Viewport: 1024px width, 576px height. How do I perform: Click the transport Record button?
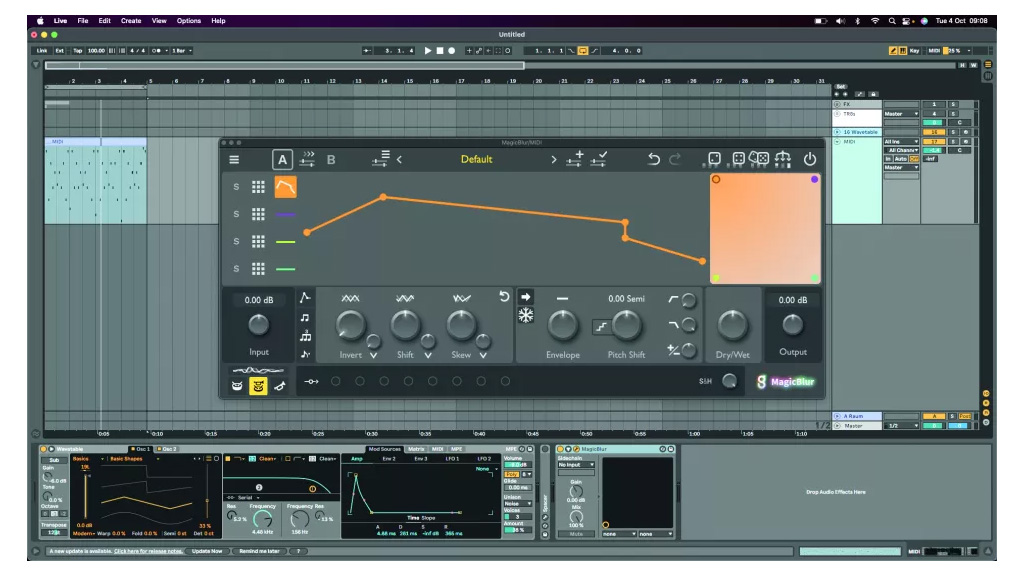[x=451, y=50]
